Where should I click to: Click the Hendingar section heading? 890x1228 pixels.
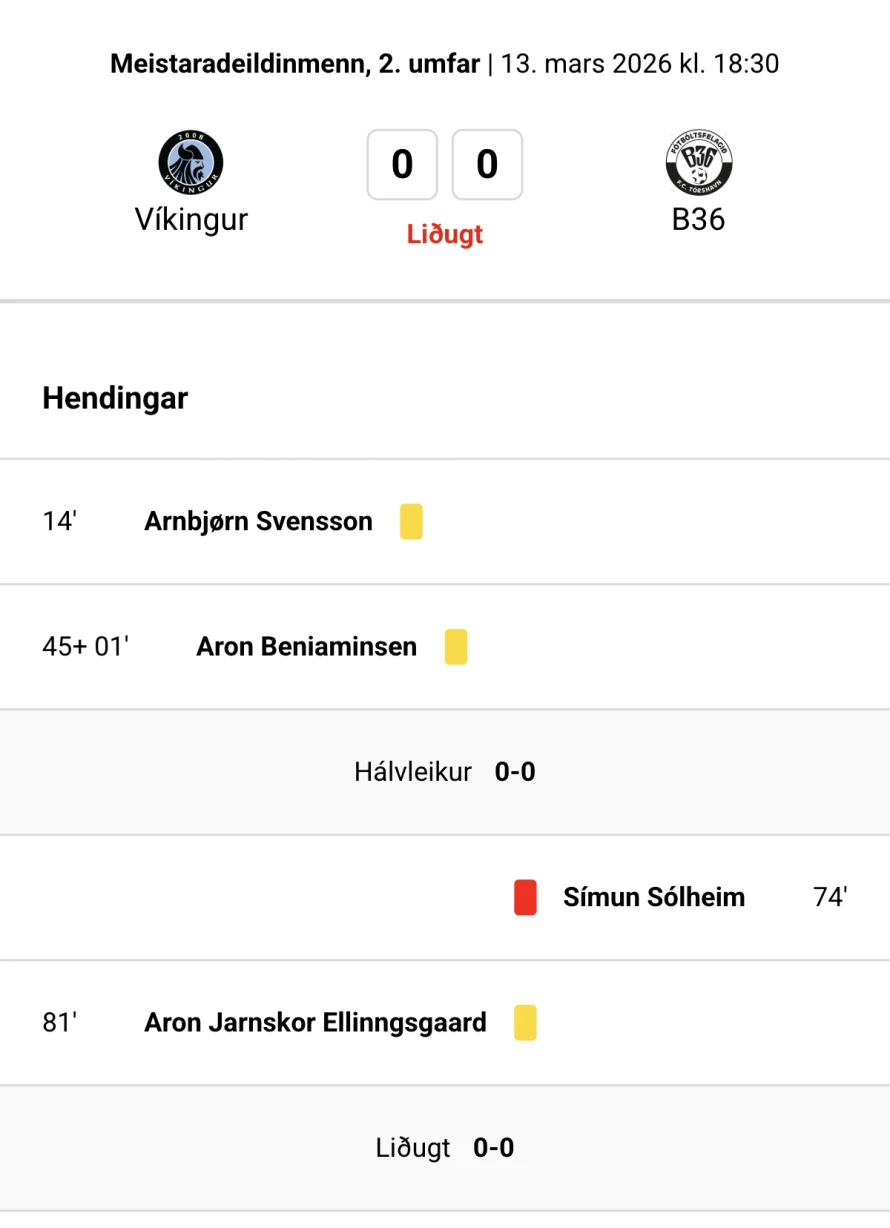[x=115, y=398]
